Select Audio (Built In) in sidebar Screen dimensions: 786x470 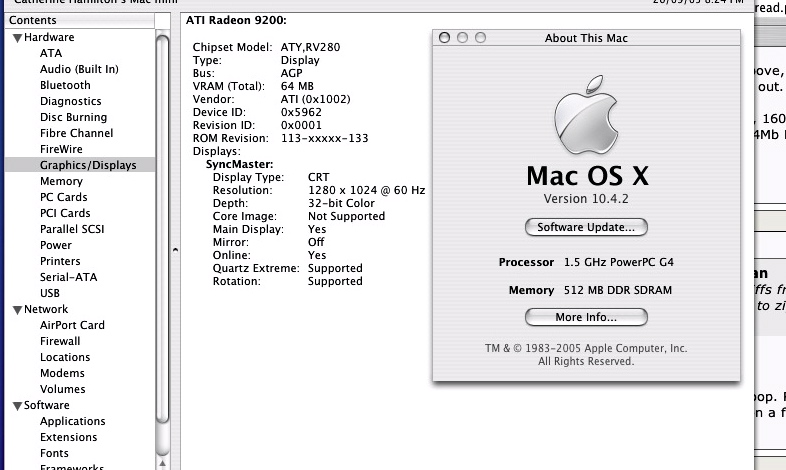point(79,69)
